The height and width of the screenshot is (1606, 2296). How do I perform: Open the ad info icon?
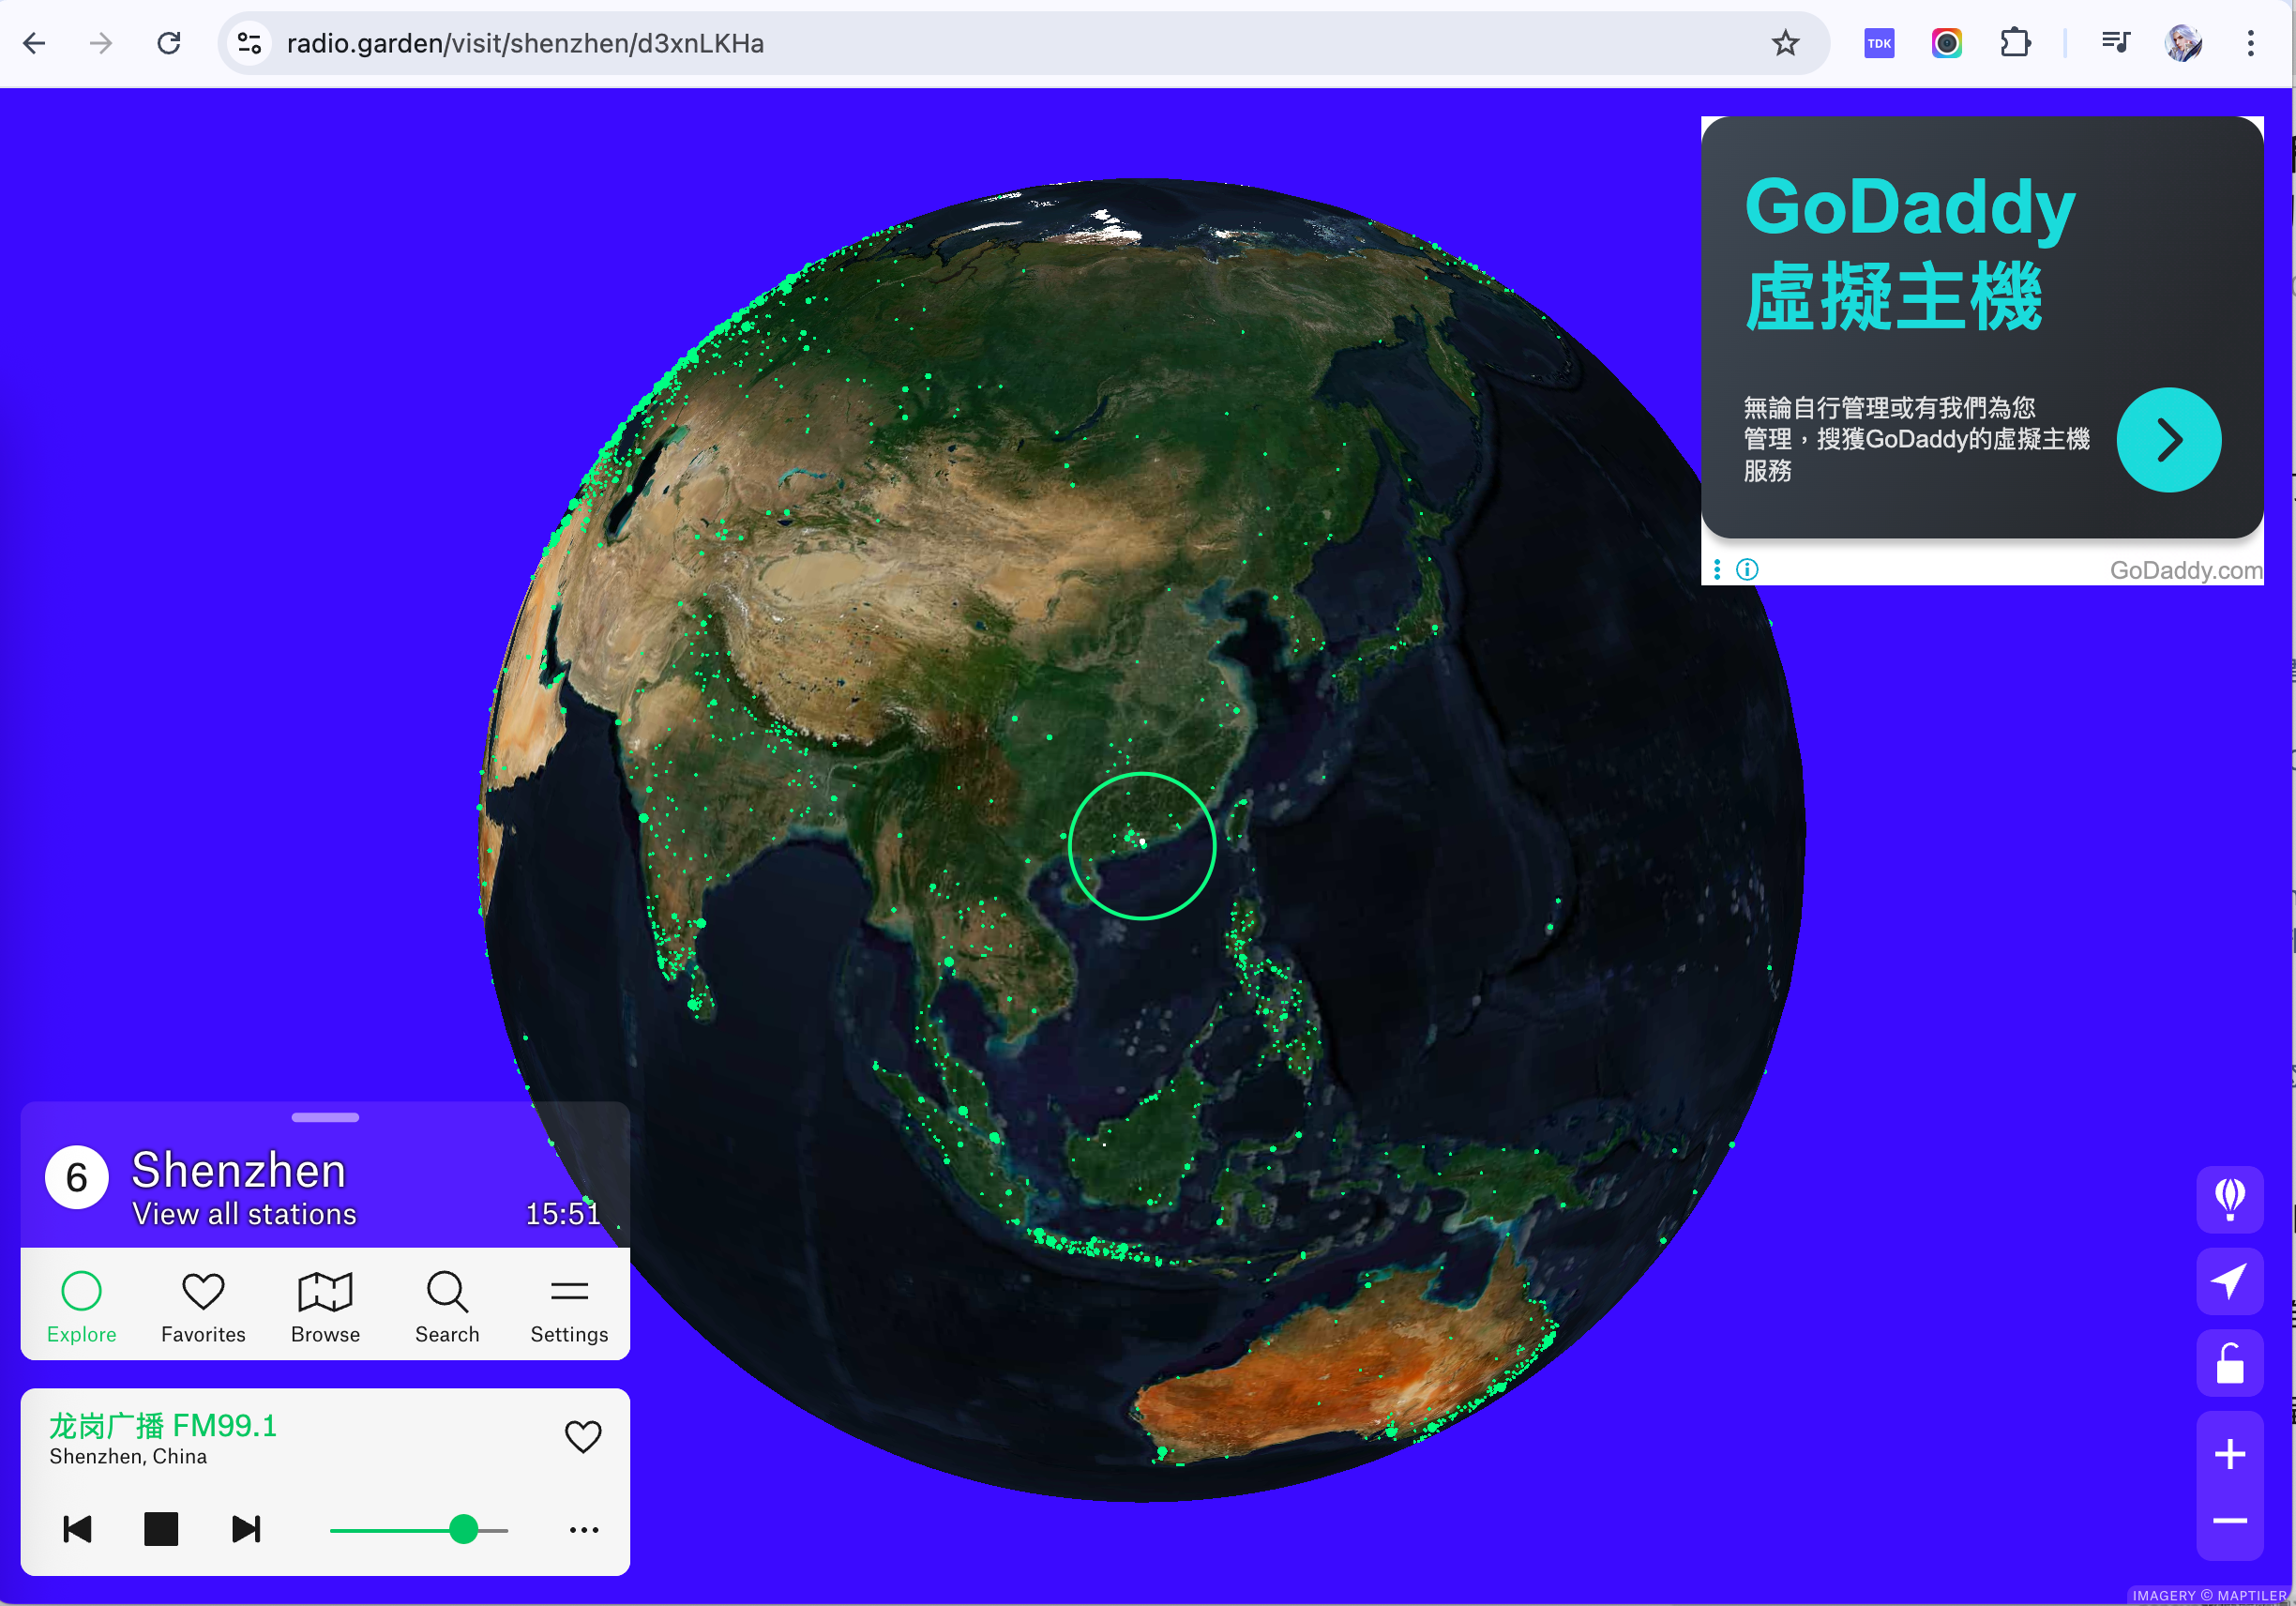point(1747,570)
